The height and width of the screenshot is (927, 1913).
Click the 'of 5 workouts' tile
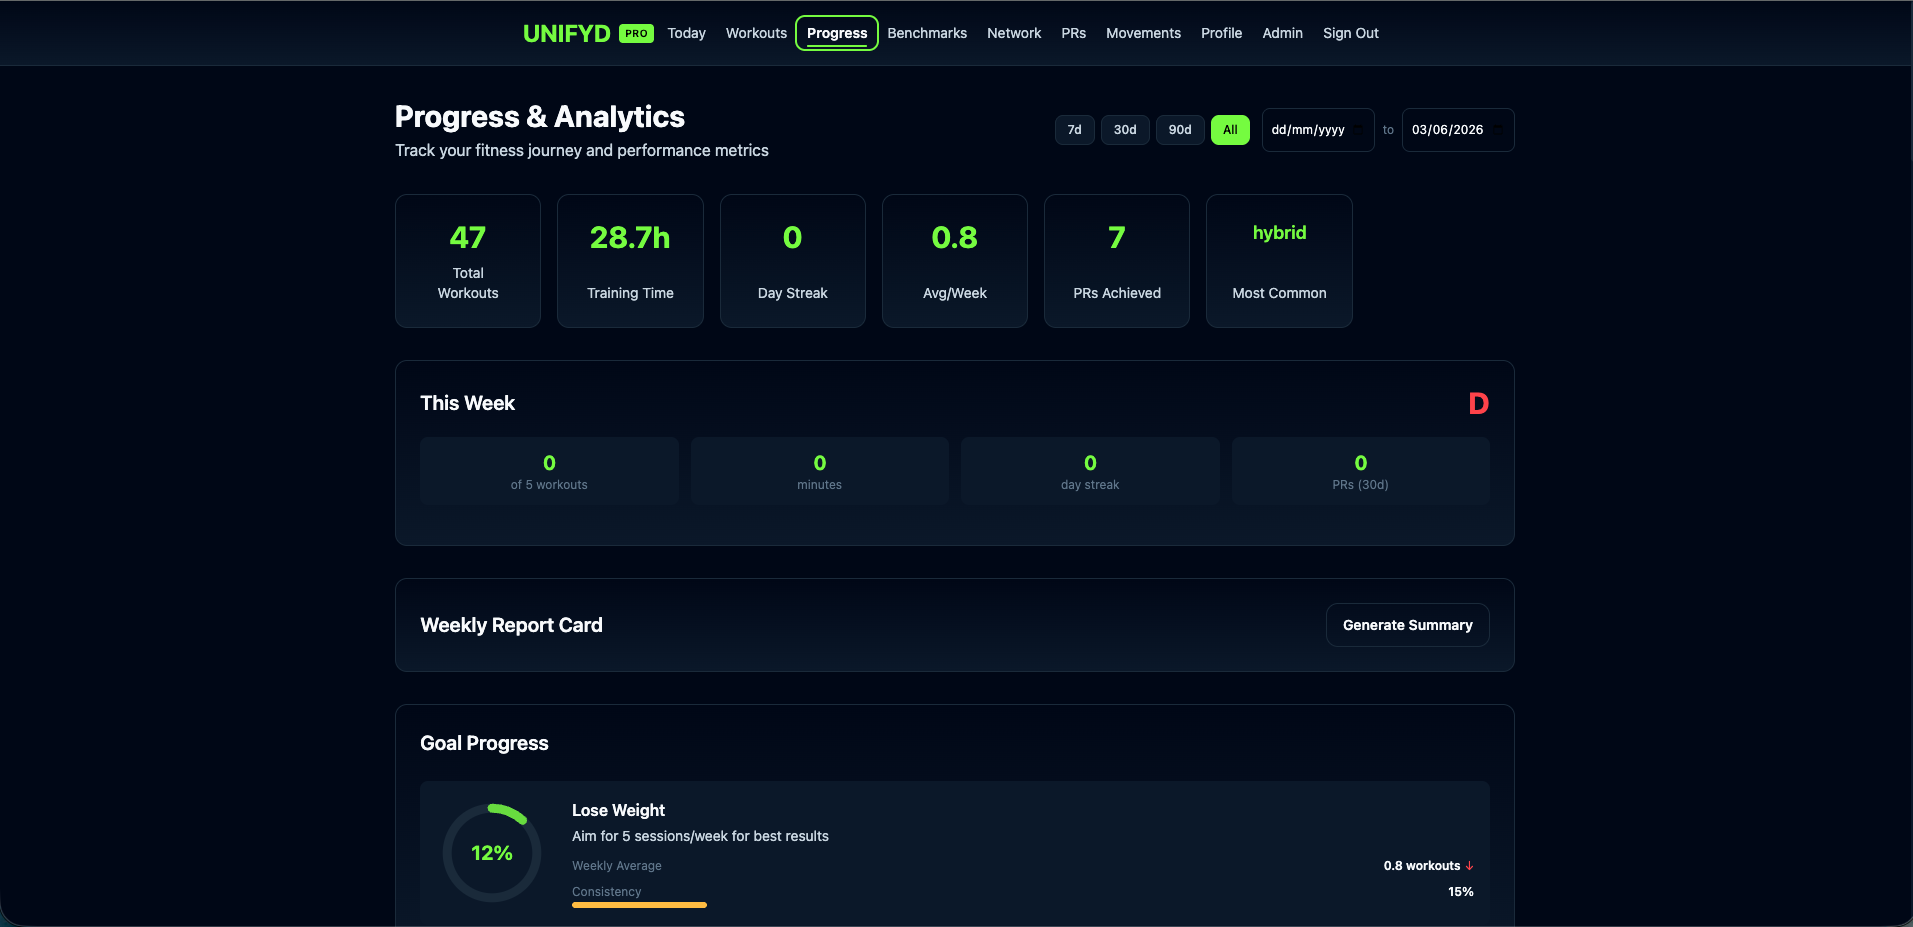click(x=549, y=471)
